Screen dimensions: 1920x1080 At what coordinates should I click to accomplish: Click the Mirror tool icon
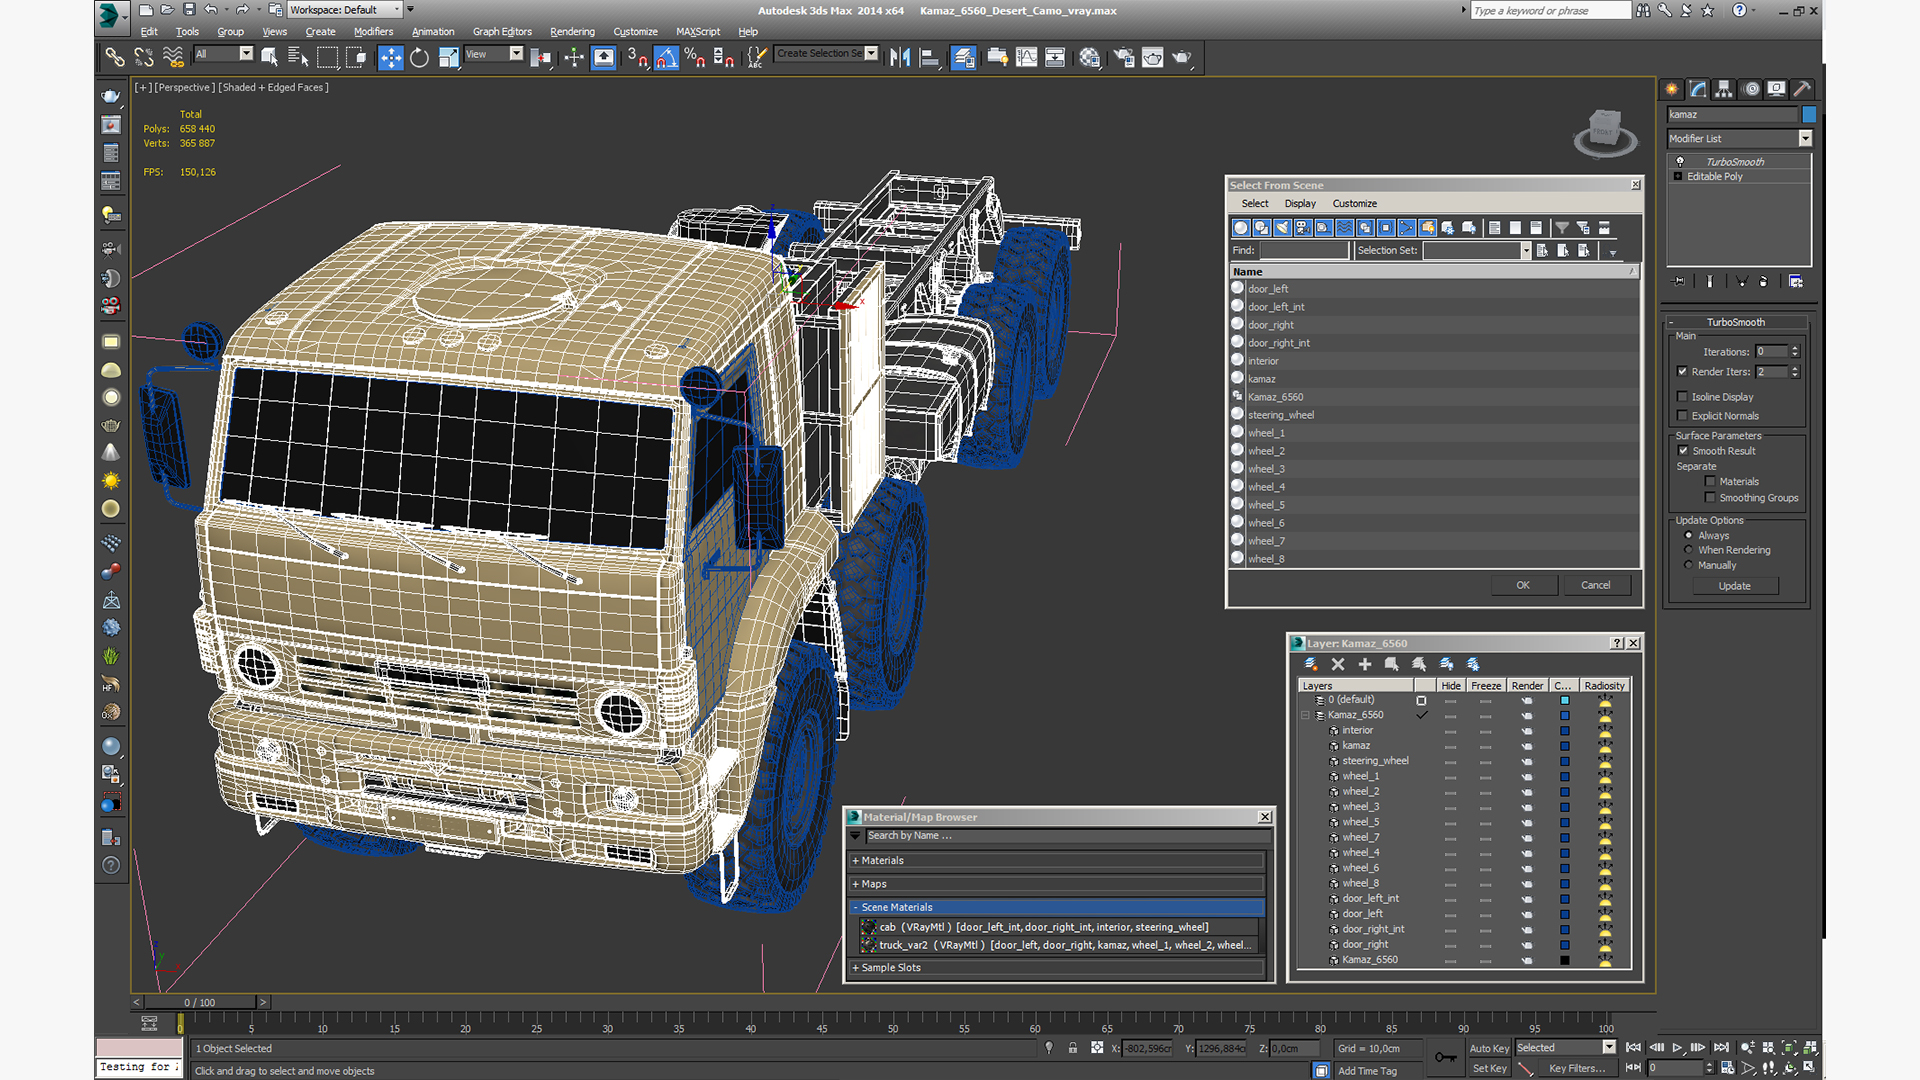point(900,57)
